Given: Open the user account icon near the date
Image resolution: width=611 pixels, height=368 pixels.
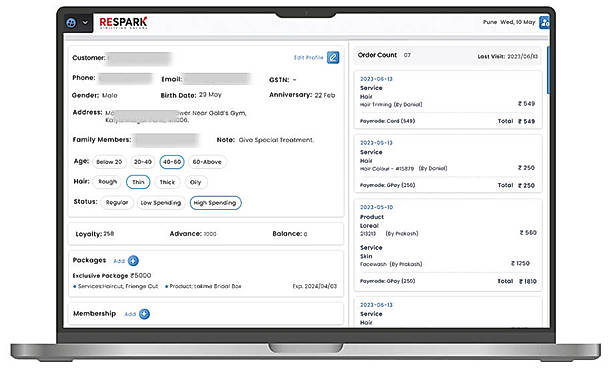Looking at the screenshot, I should point(544,23).
